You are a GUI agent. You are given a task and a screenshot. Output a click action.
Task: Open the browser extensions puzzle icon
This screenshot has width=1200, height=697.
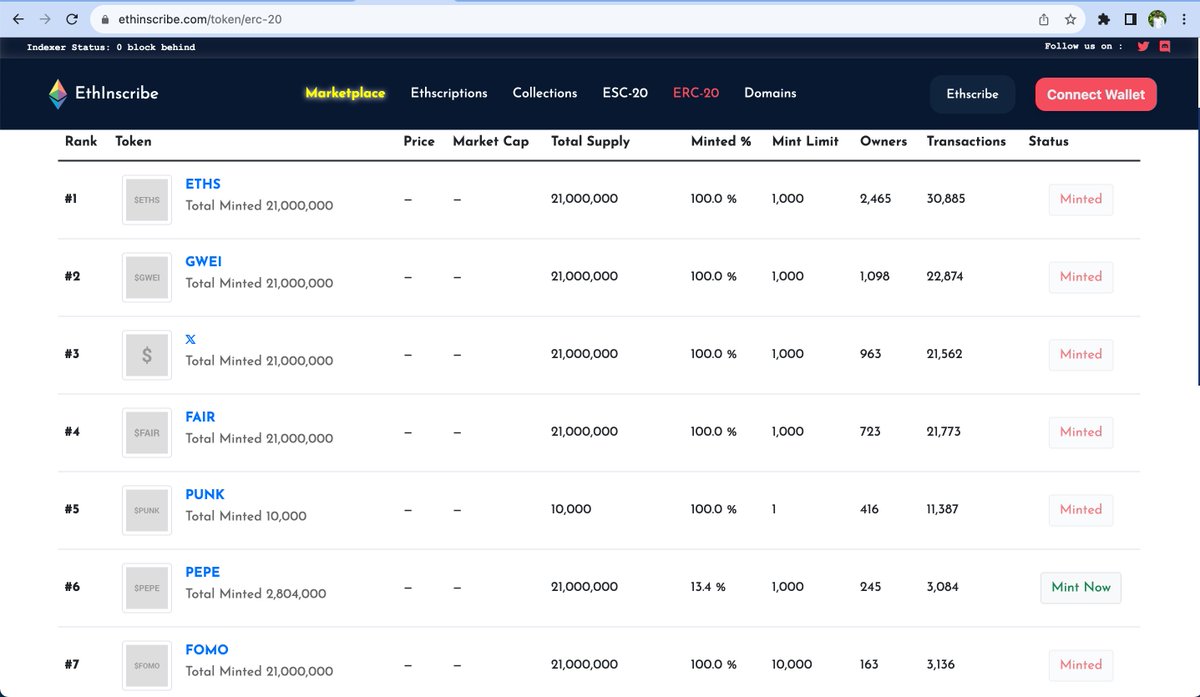pyautogui.click(x=1104, y=19)
